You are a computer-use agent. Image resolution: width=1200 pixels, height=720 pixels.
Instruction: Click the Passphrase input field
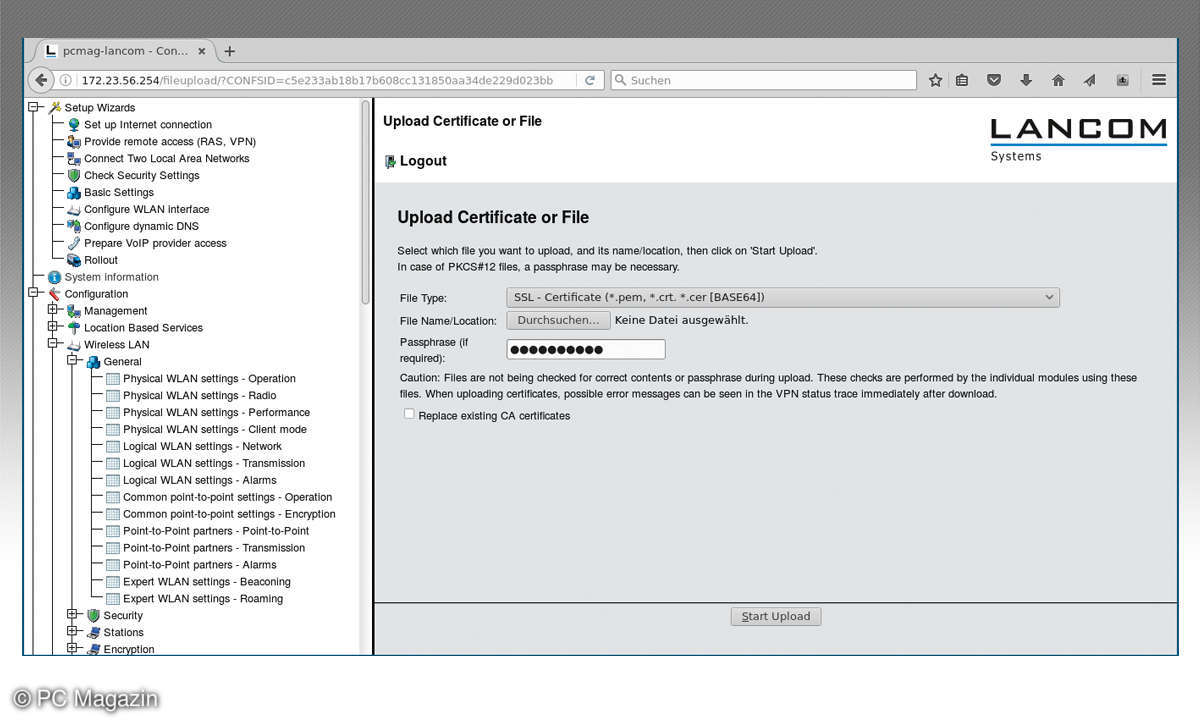point(586,349)
